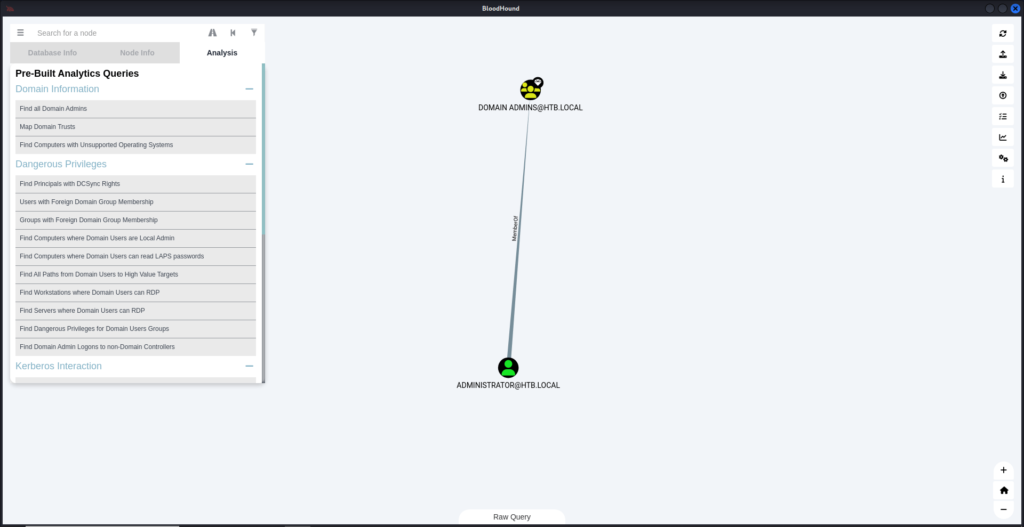Click the Dangerous Privileges heading text
Viewport: 1024px width, 527px height.
click(x=61, y=164)
